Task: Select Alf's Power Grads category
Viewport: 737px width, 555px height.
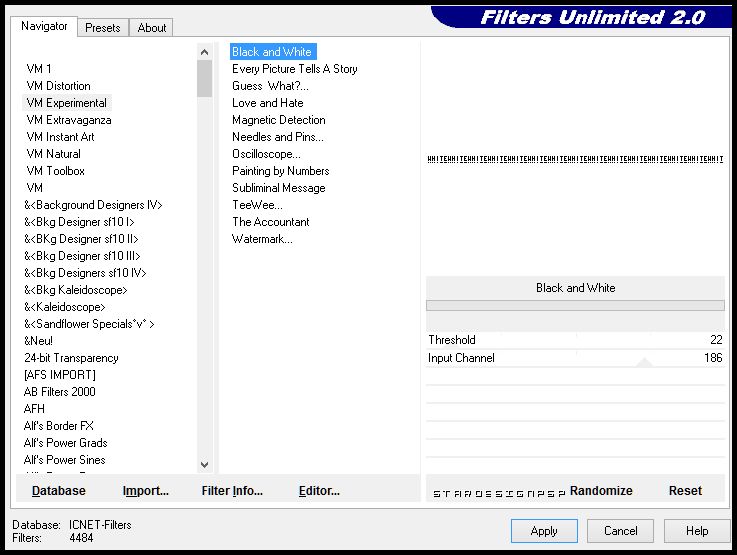Action: click(x=65, y=443)
